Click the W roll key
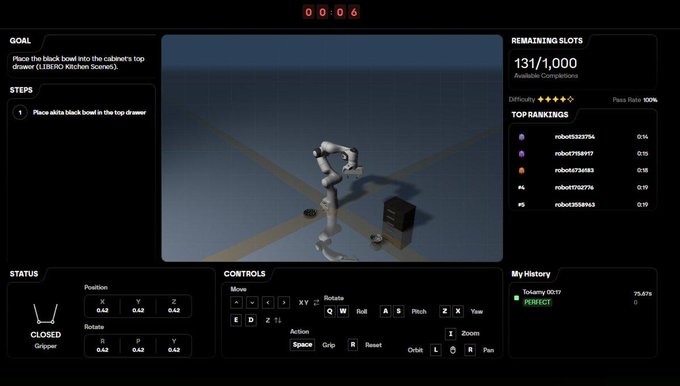 click(343, 311)
